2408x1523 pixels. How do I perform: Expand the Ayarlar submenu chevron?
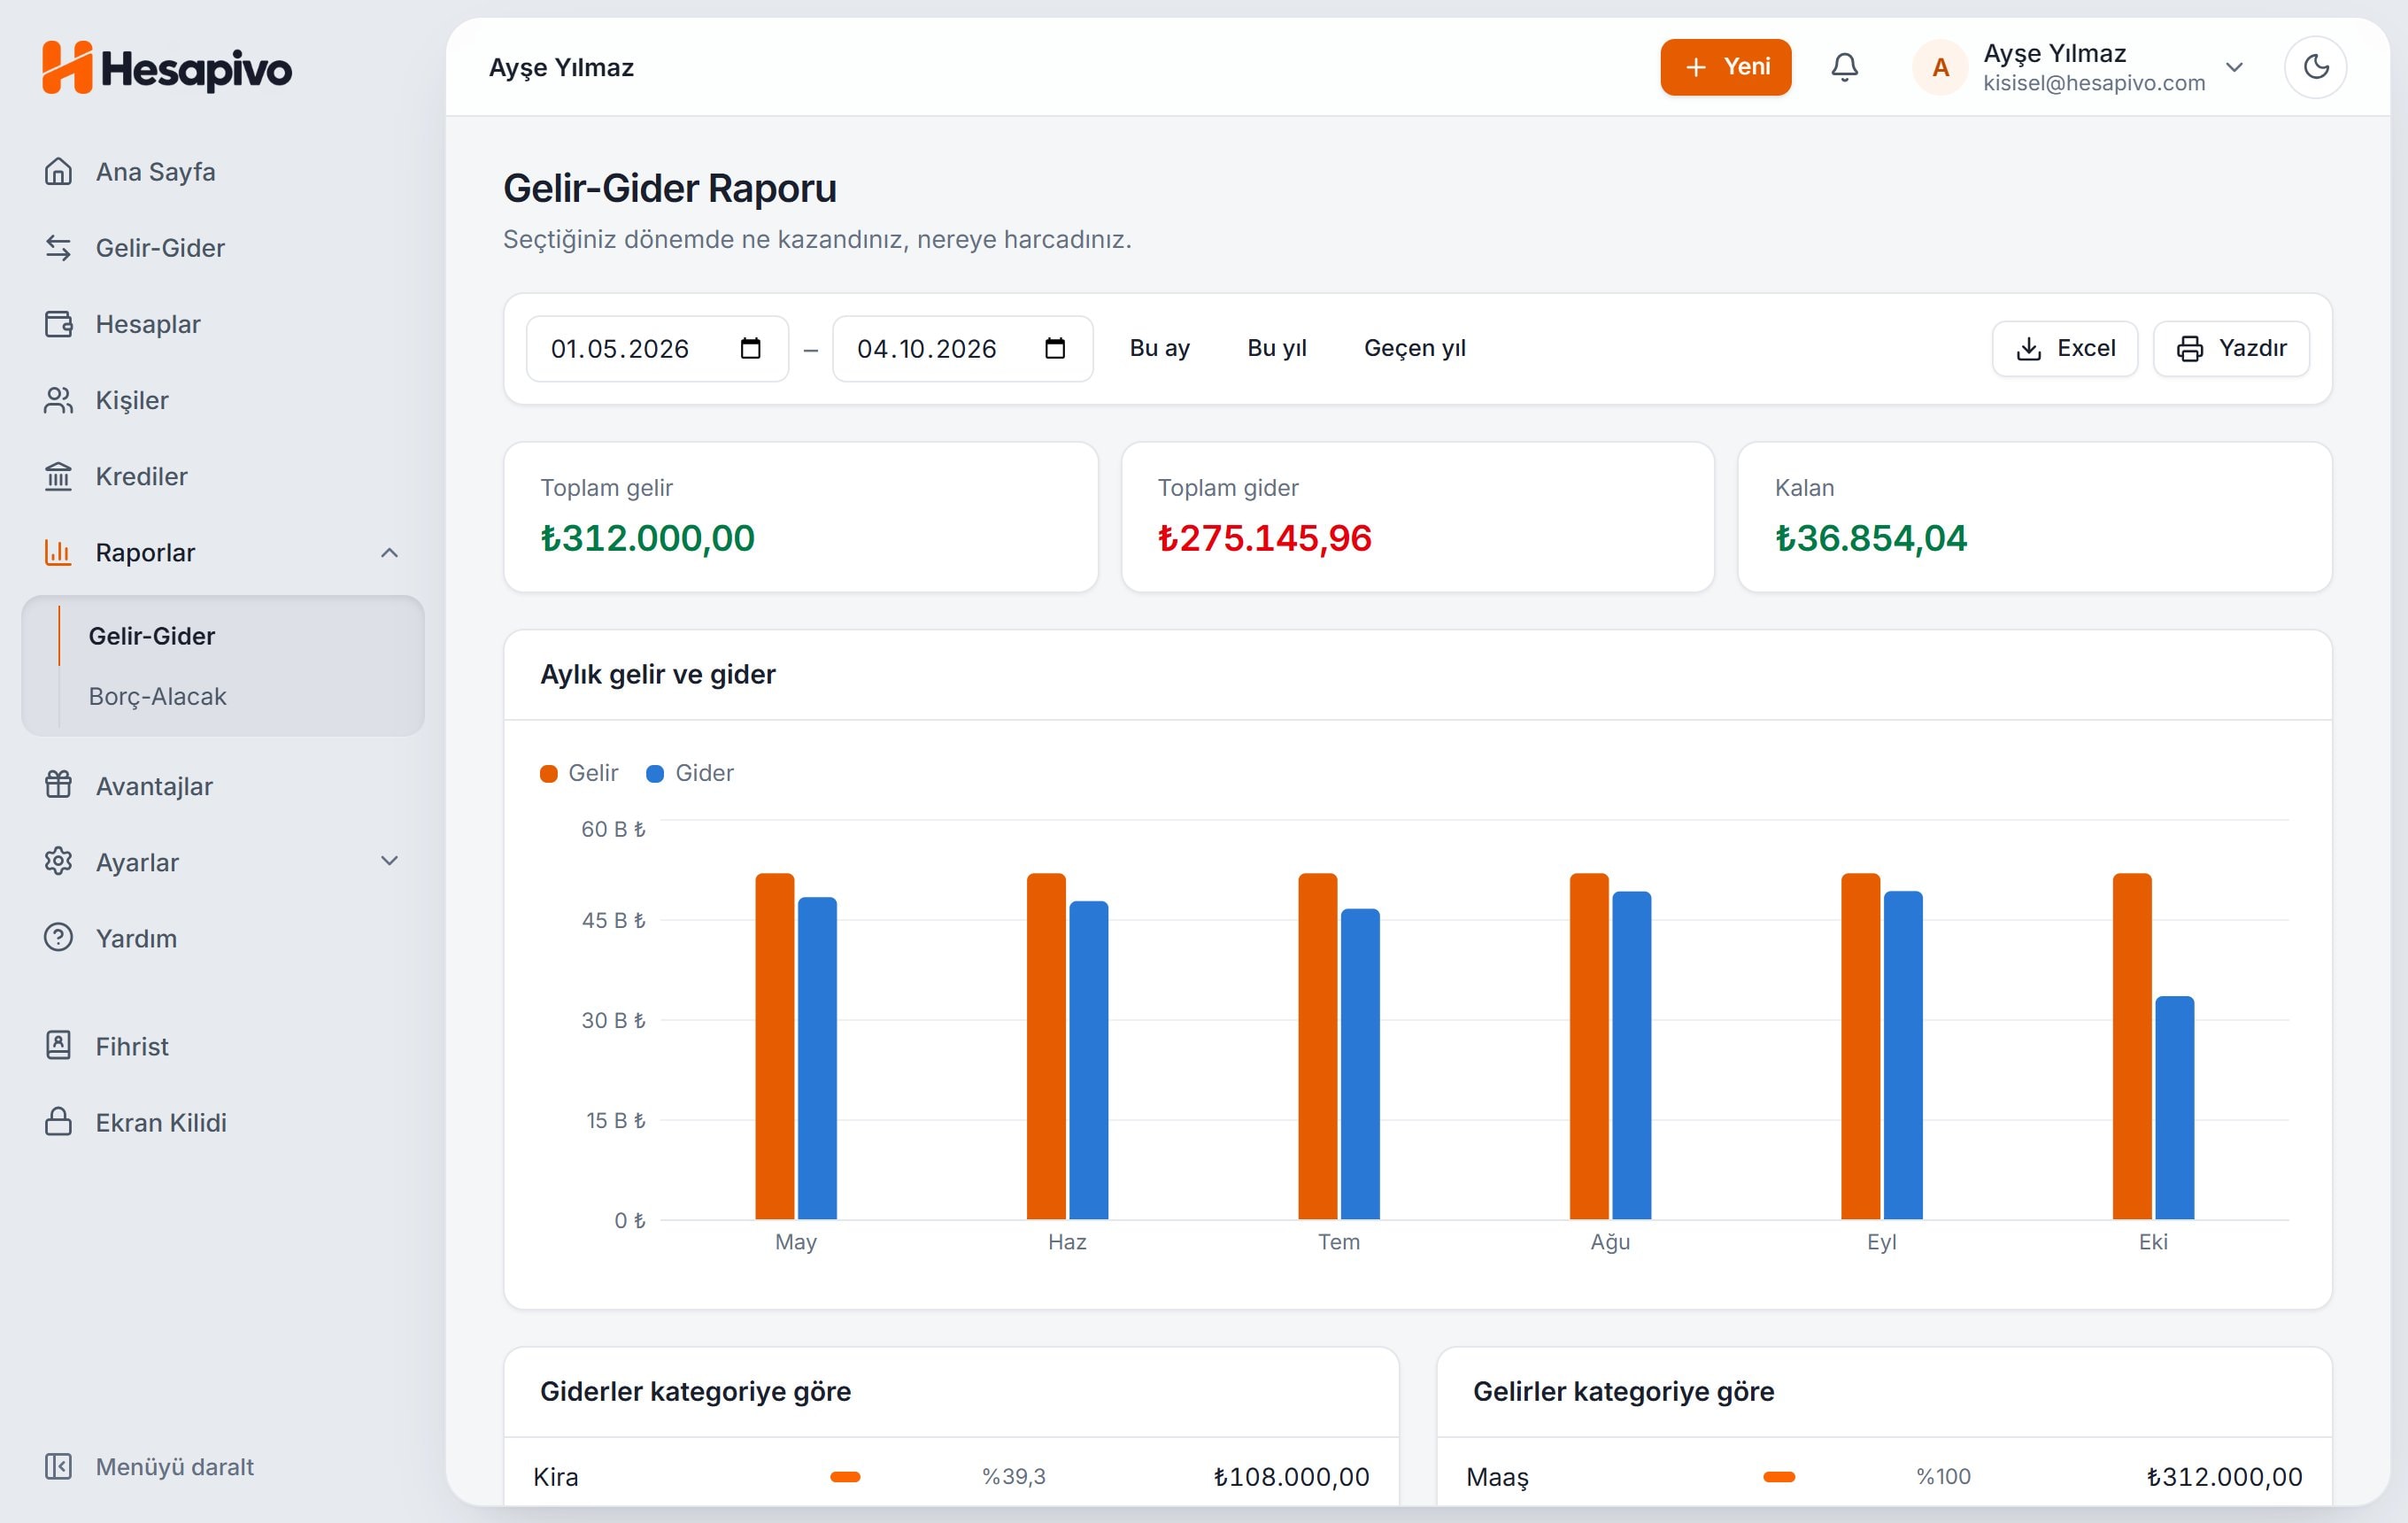click(x=389, y=861)
